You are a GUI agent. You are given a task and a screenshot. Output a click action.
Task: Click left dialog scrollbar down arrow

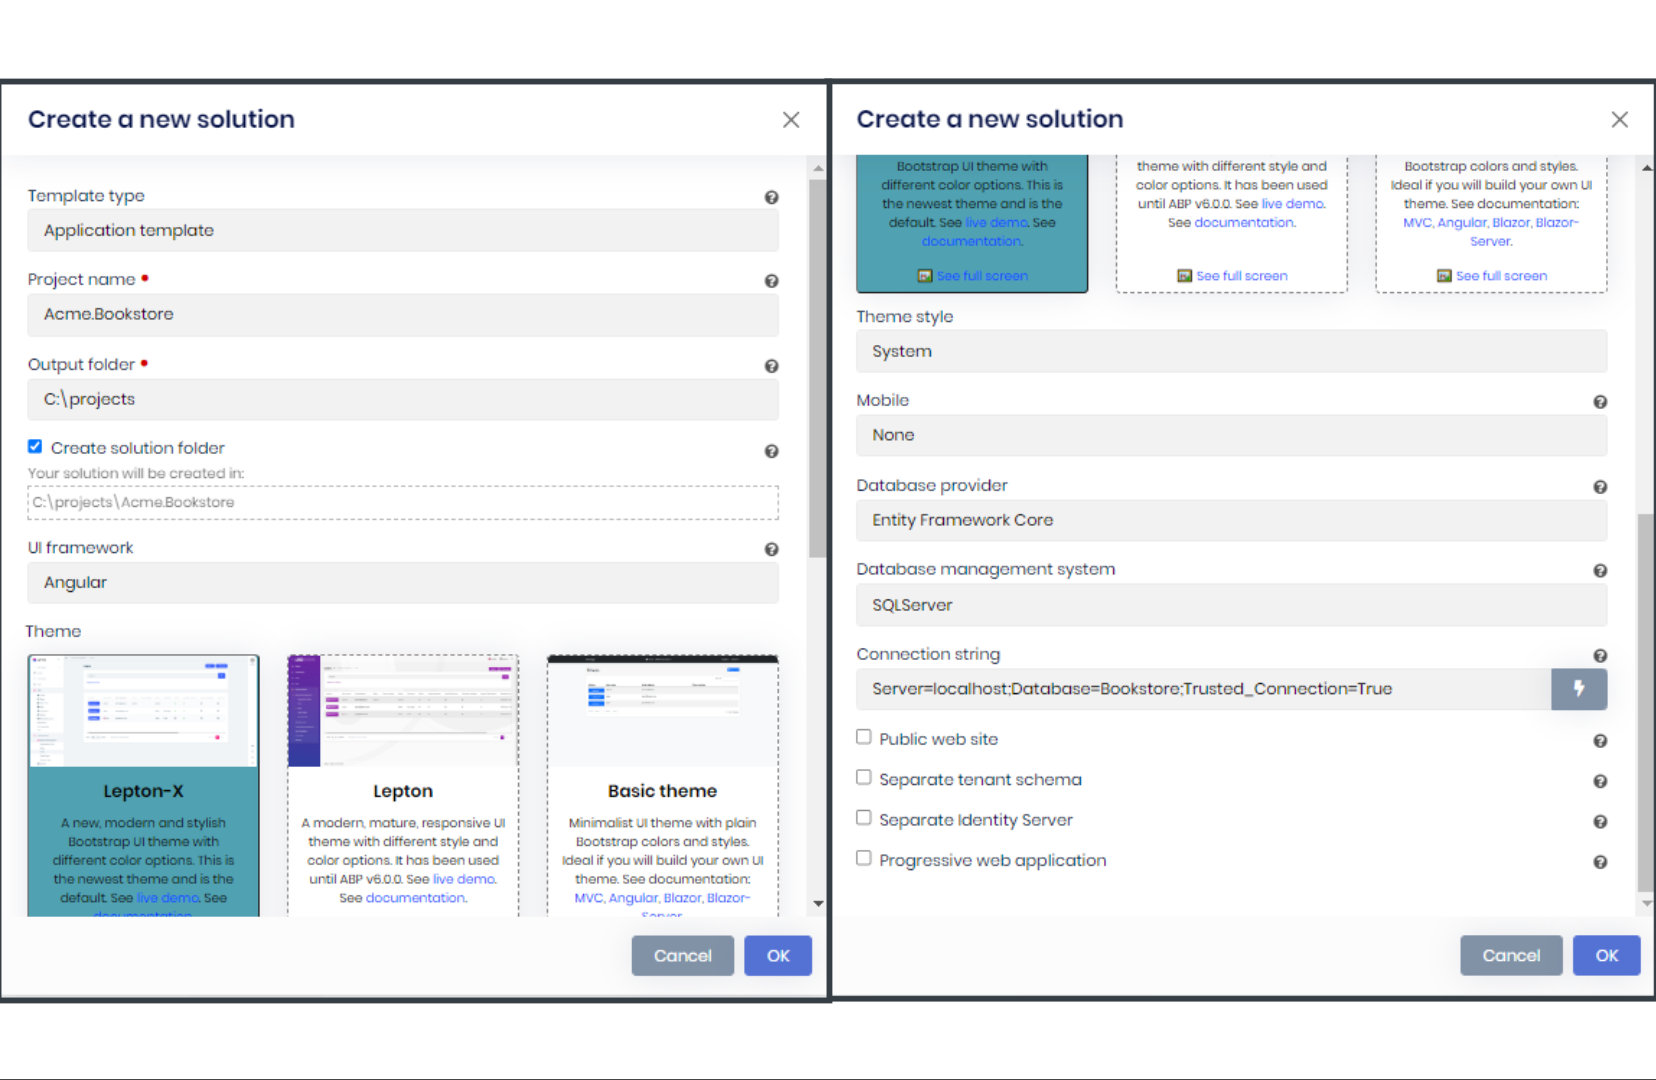(818, 903)
